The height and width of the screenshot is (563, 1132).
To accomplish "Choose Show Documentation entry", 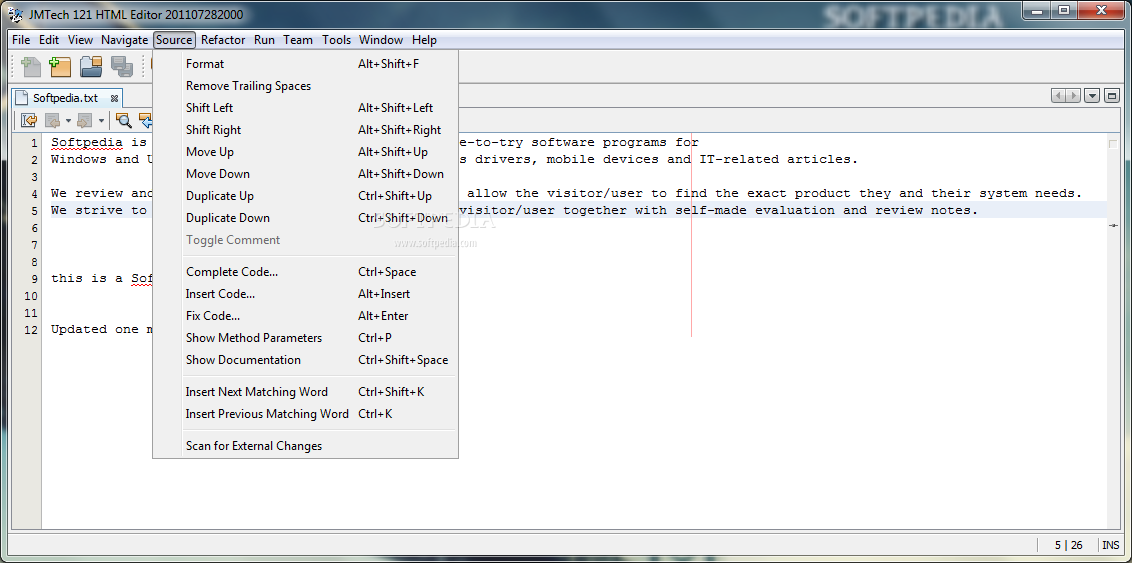I will point(305,360).
